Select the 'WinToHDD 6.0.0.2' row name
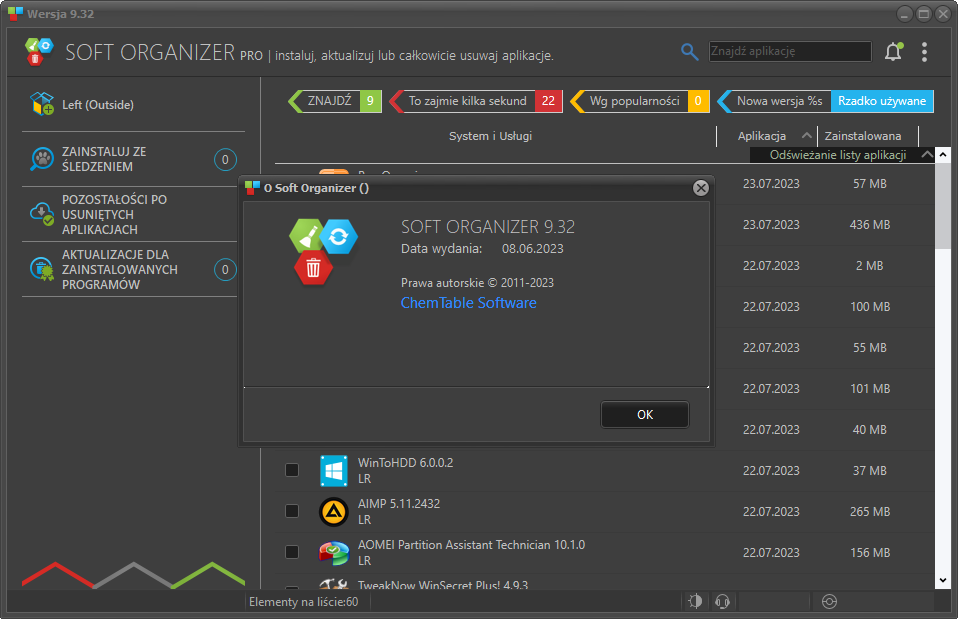 (405, 463)
